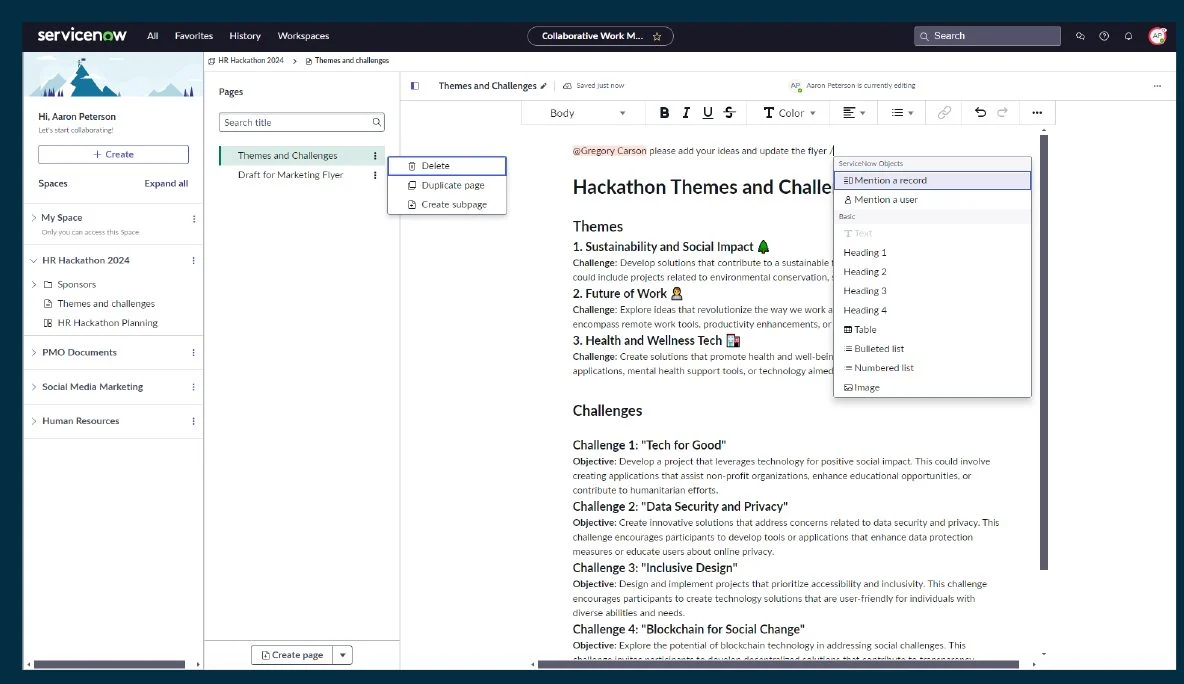Open the help question mark icon

point(1104,36)
